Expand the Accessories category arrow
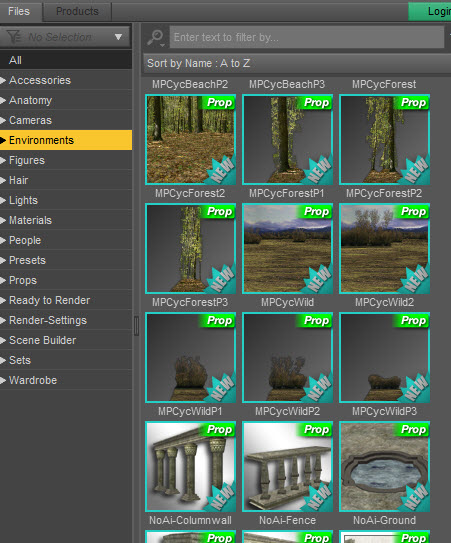The image size is (451, 543). point(3,80)
